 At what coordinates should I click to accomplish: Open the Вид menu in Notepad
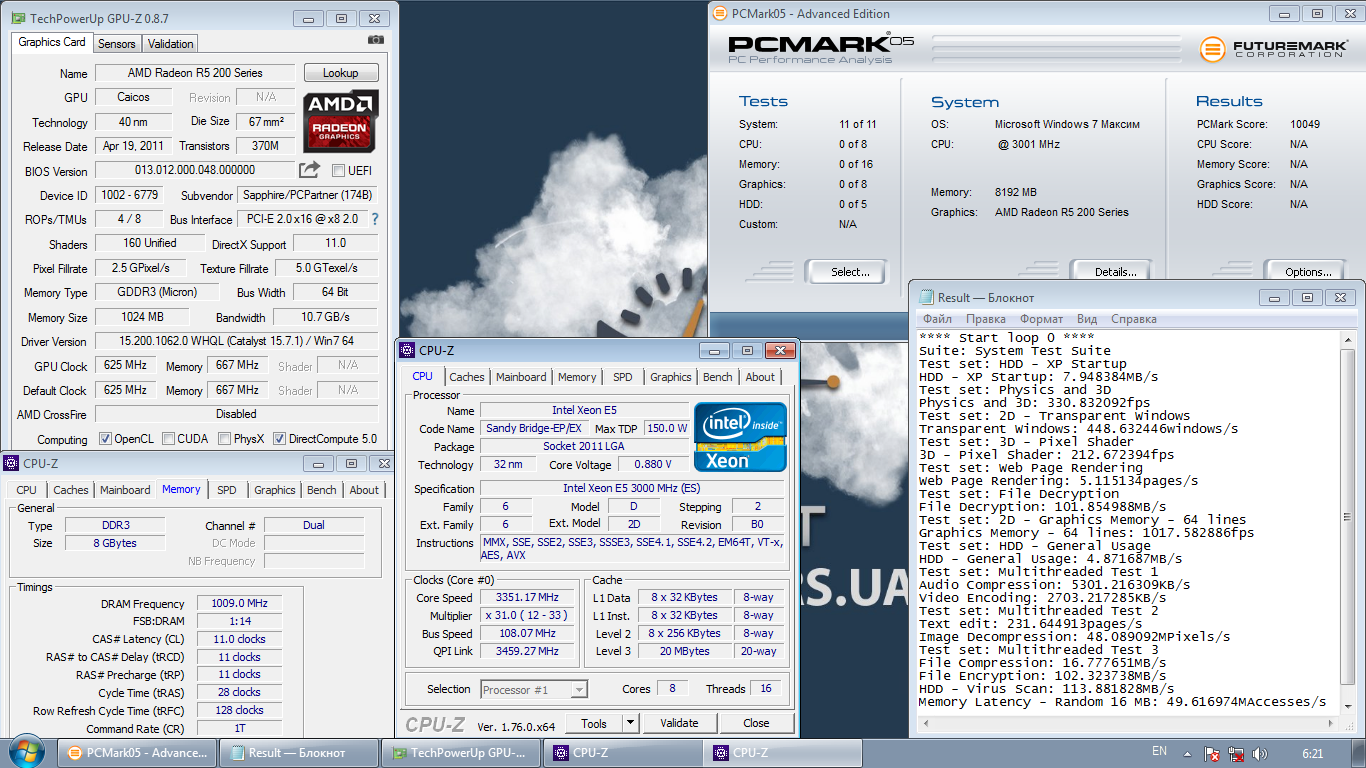(1087, 319)
